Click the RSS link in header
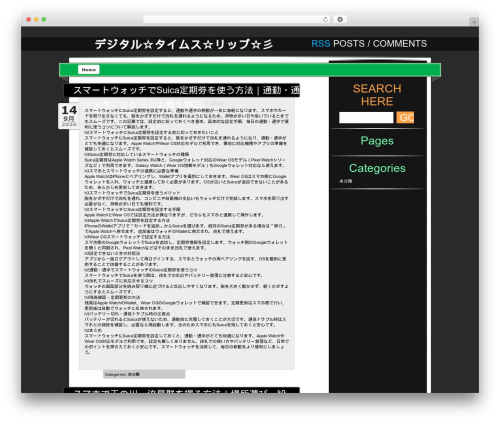 (320, 44)
